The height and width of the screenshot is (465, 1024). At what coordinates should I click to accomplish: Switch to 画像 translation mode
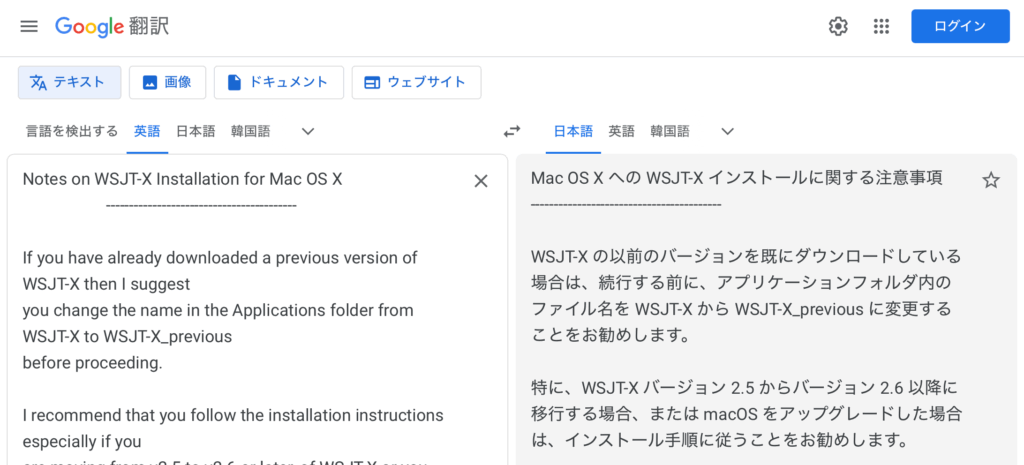coord(167,82)
